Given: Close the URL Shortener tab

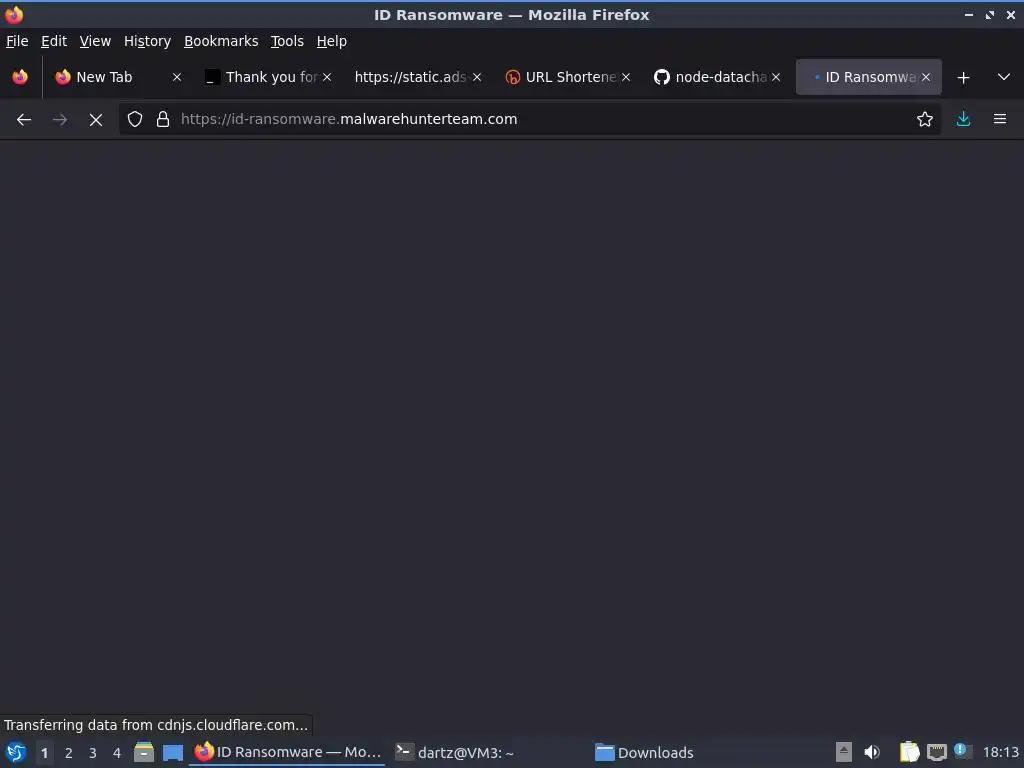Looking at the screenshot, I should [x=626, y=77].
